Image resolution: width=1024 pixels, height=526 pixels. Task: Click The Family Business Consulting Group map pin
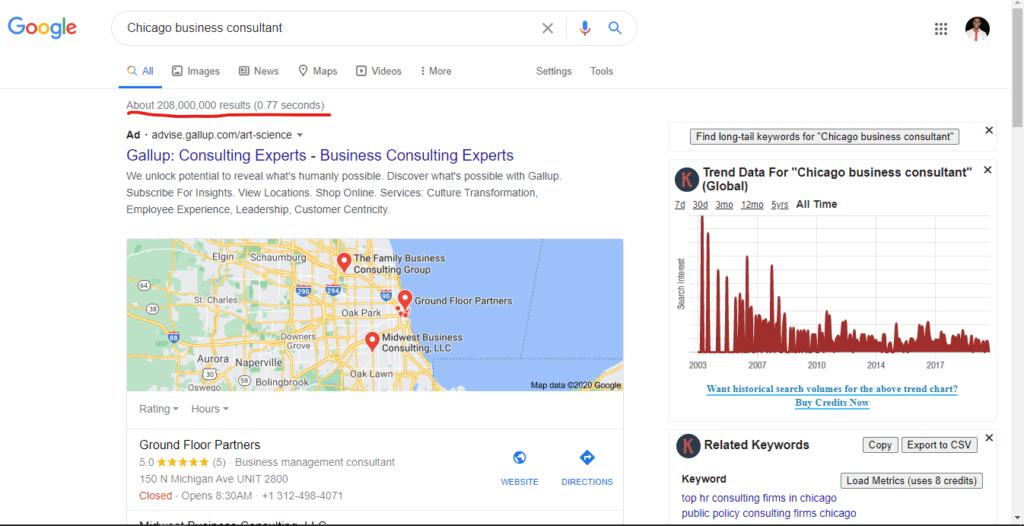coord(344,263)
